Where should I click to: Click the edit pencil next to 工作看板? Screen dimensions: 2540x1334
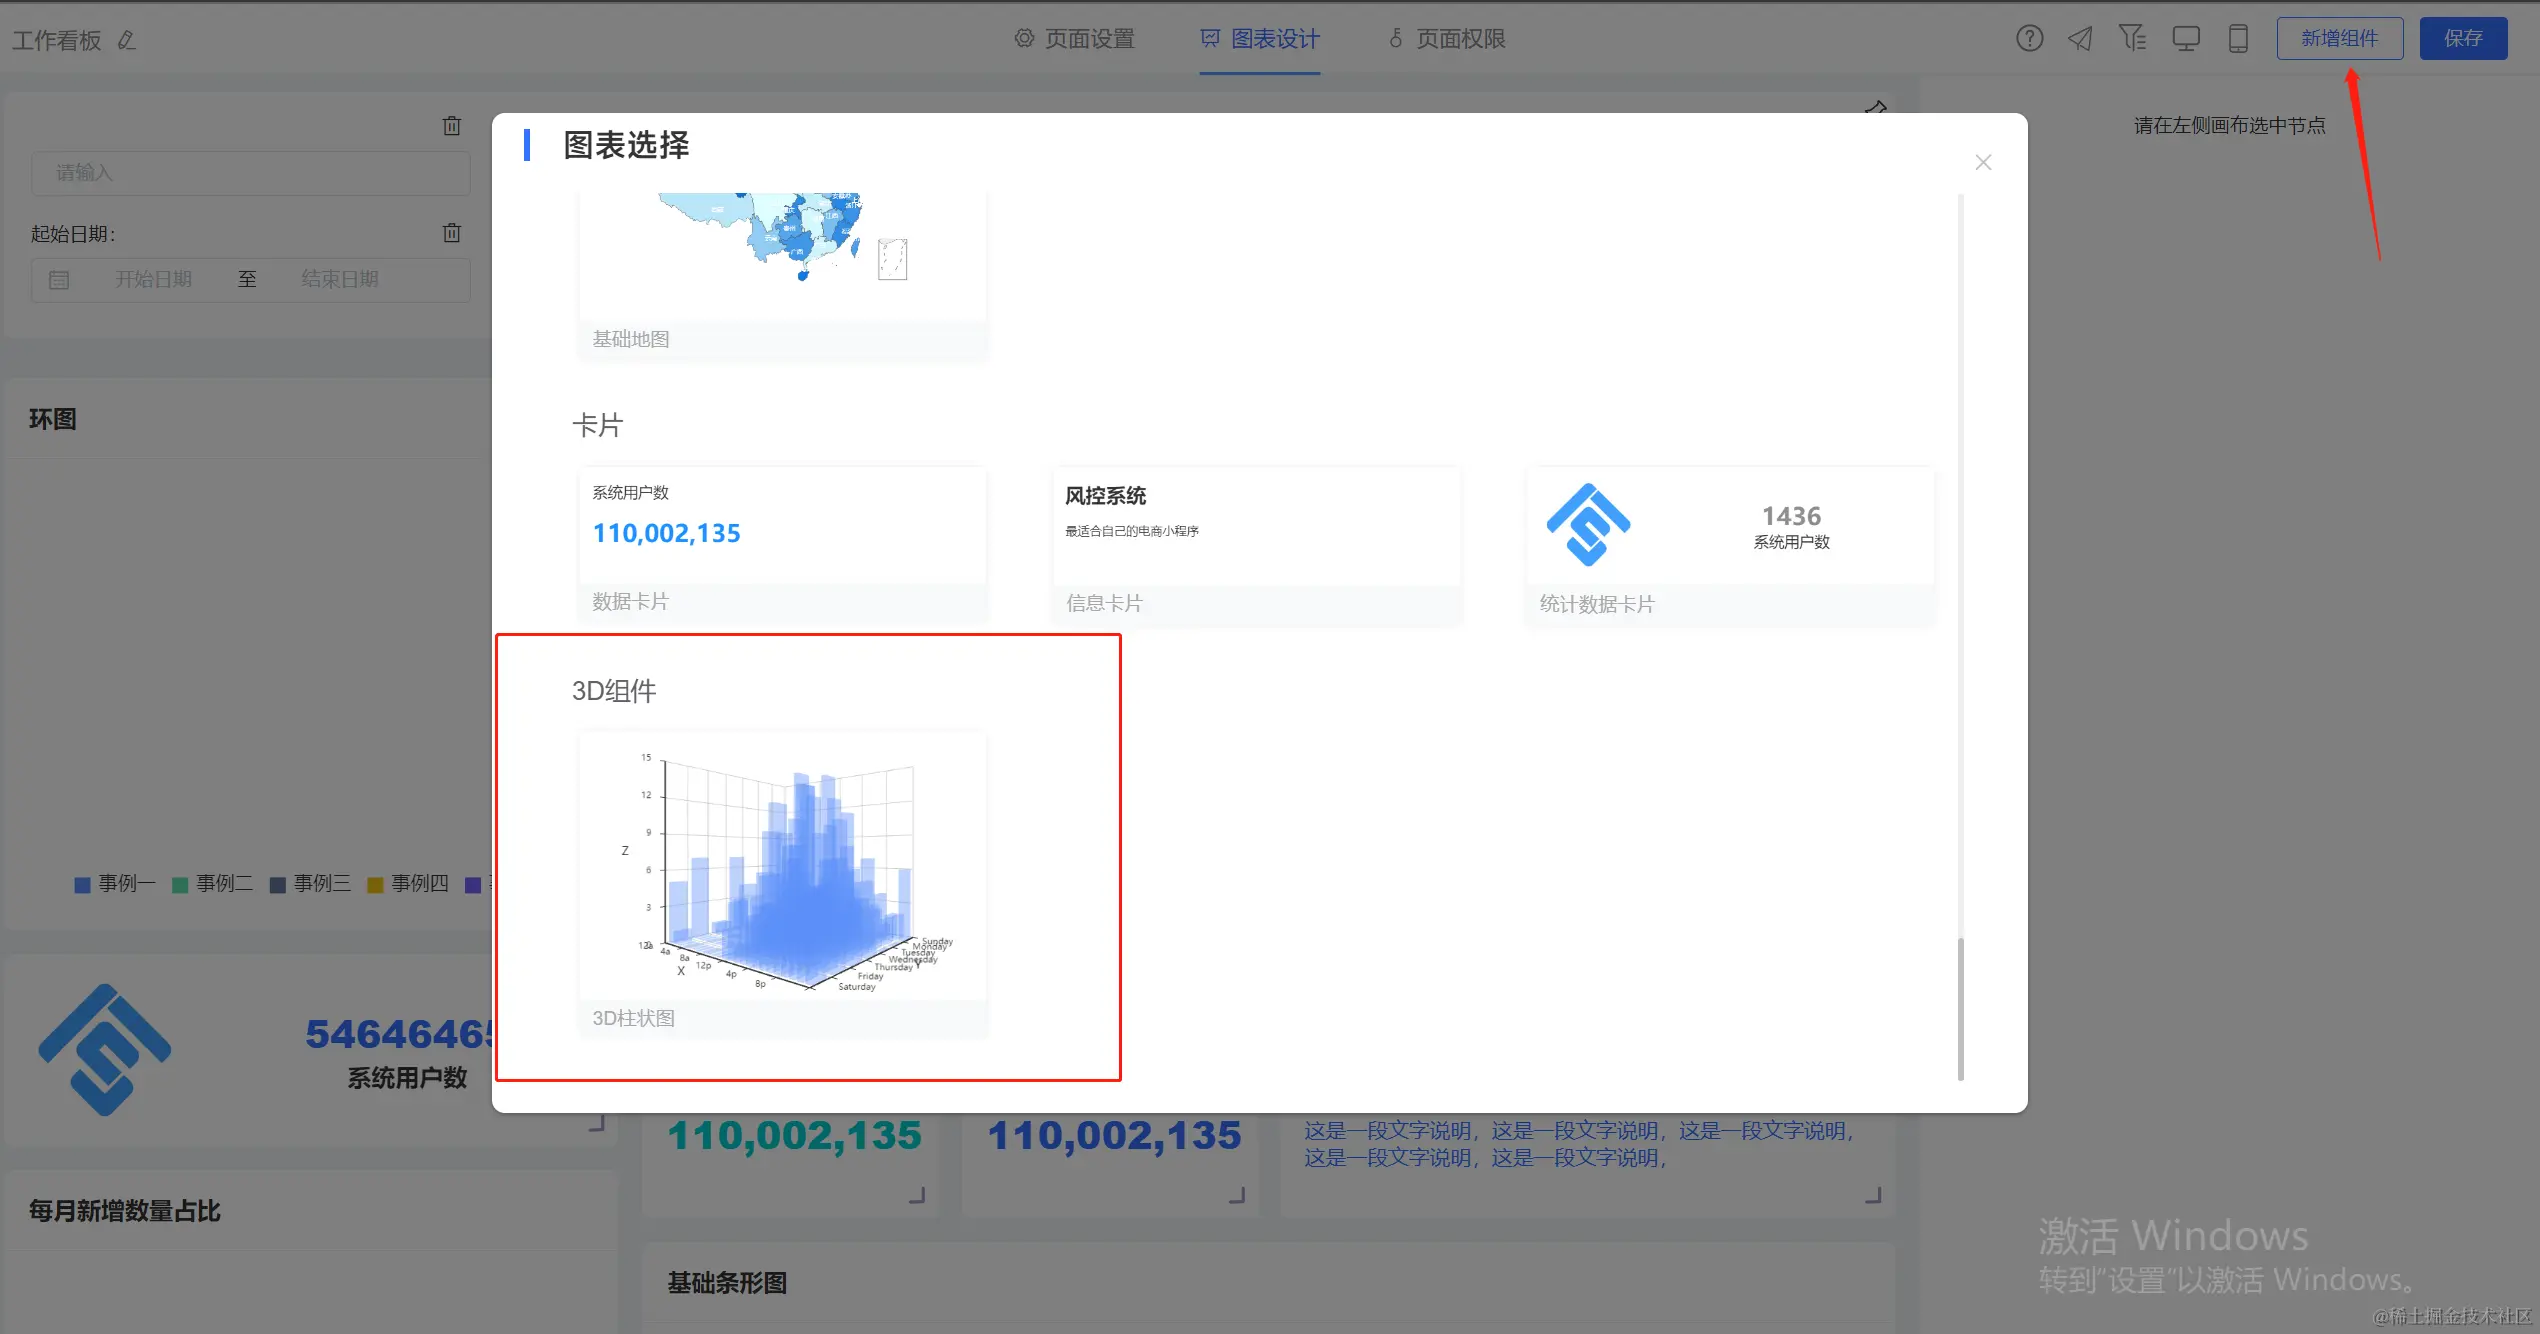point(127,41)
